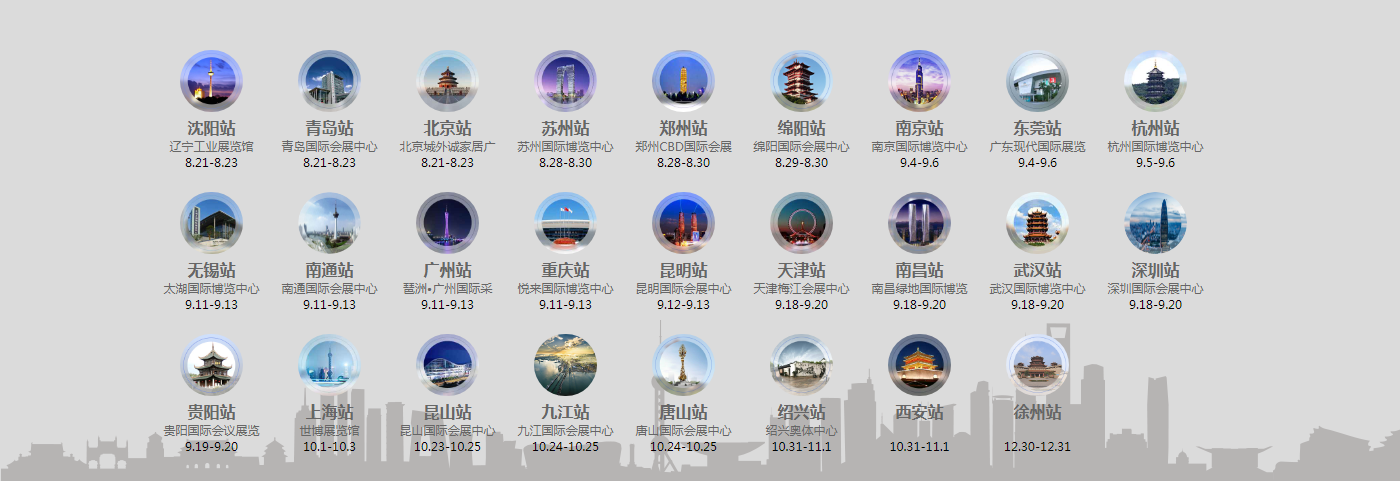Open the 深圳站 station title
Screen dimensions: 1400x481
[1155, 271]
